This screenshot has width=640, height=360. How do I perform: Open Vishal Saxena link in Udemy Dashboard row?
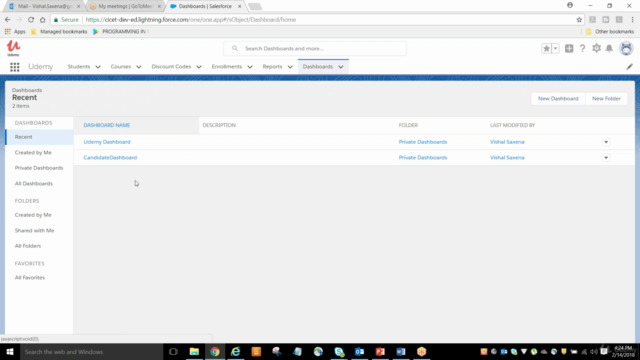point(507,142)
